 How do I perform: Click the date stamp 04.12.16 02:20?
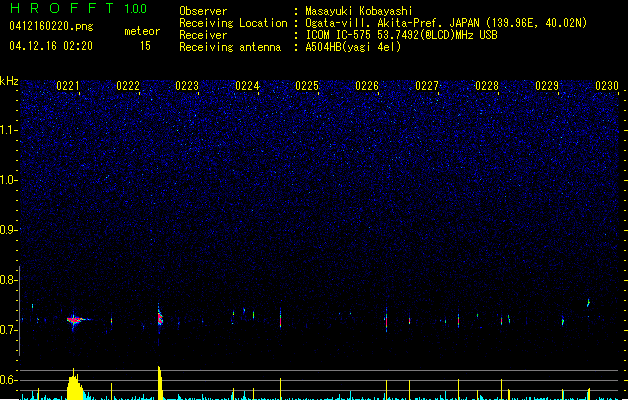(51, 46)
